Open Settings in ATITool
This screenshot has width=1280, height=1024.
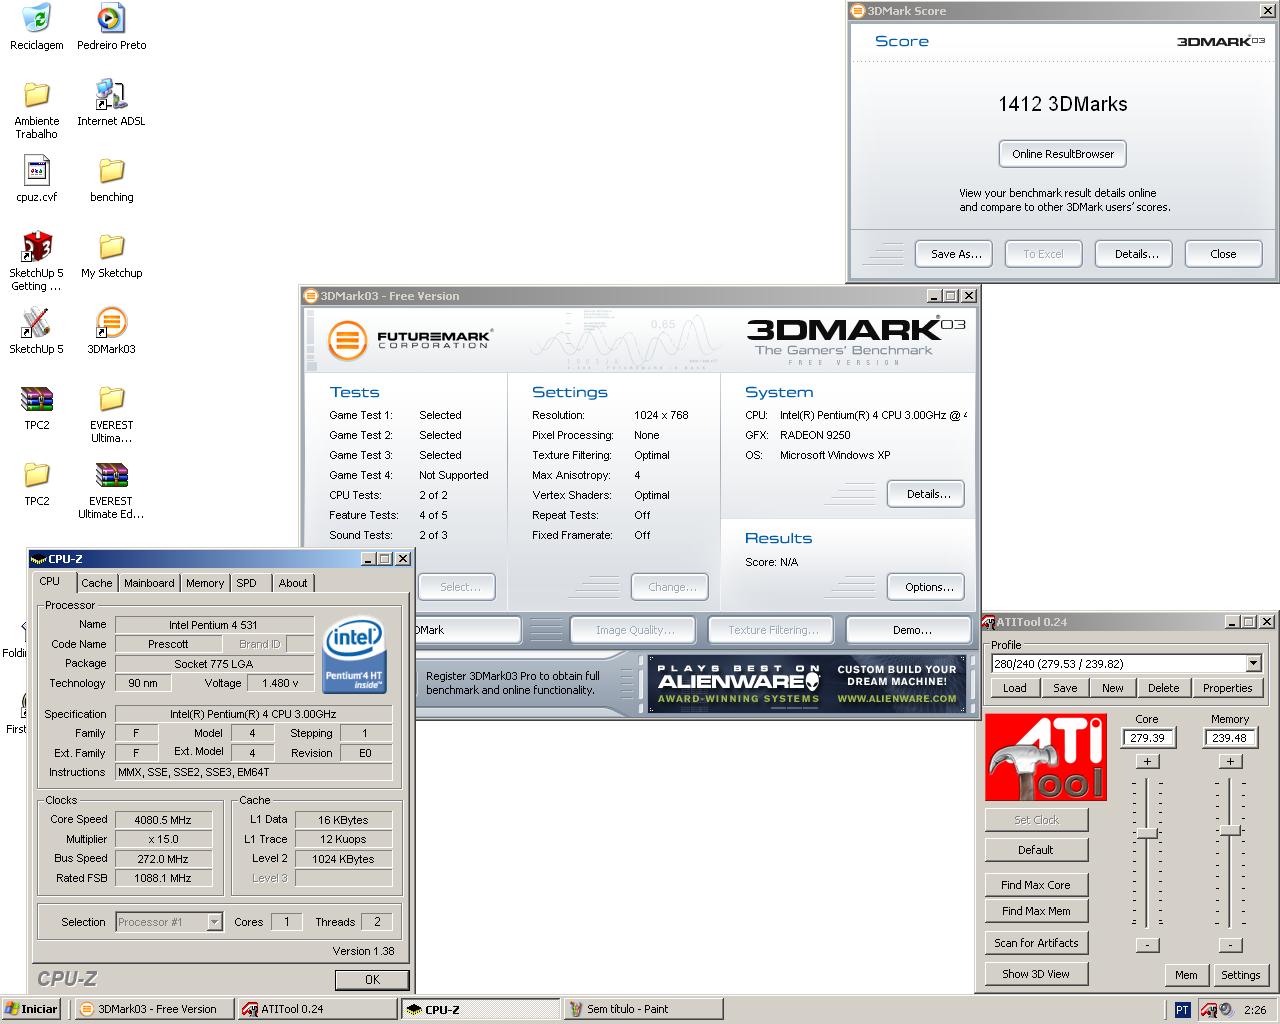point(1240,975)
